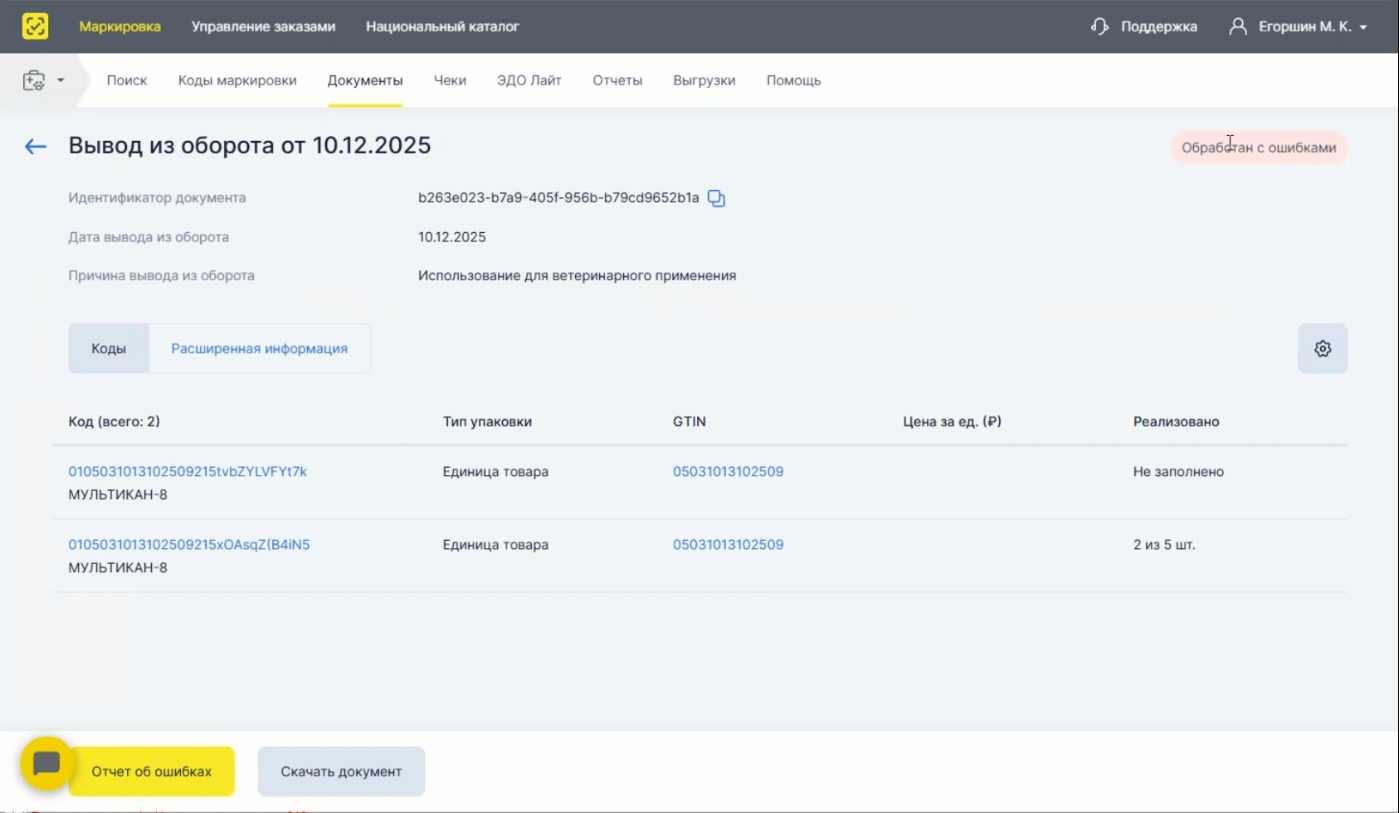
Task: Click the Обработан с ошибками status badge
Action: pos(1258,148)
